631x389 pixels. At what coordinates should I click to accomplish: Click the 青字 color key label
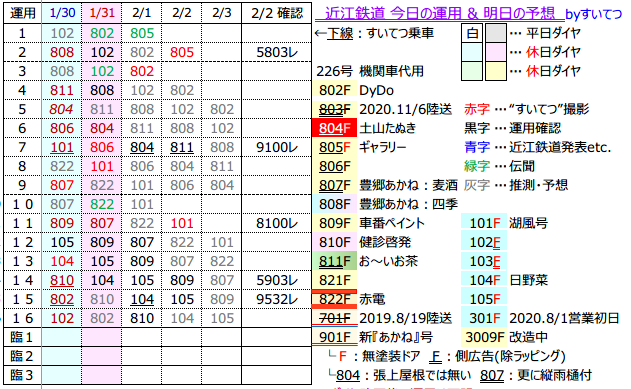(477, 147)
